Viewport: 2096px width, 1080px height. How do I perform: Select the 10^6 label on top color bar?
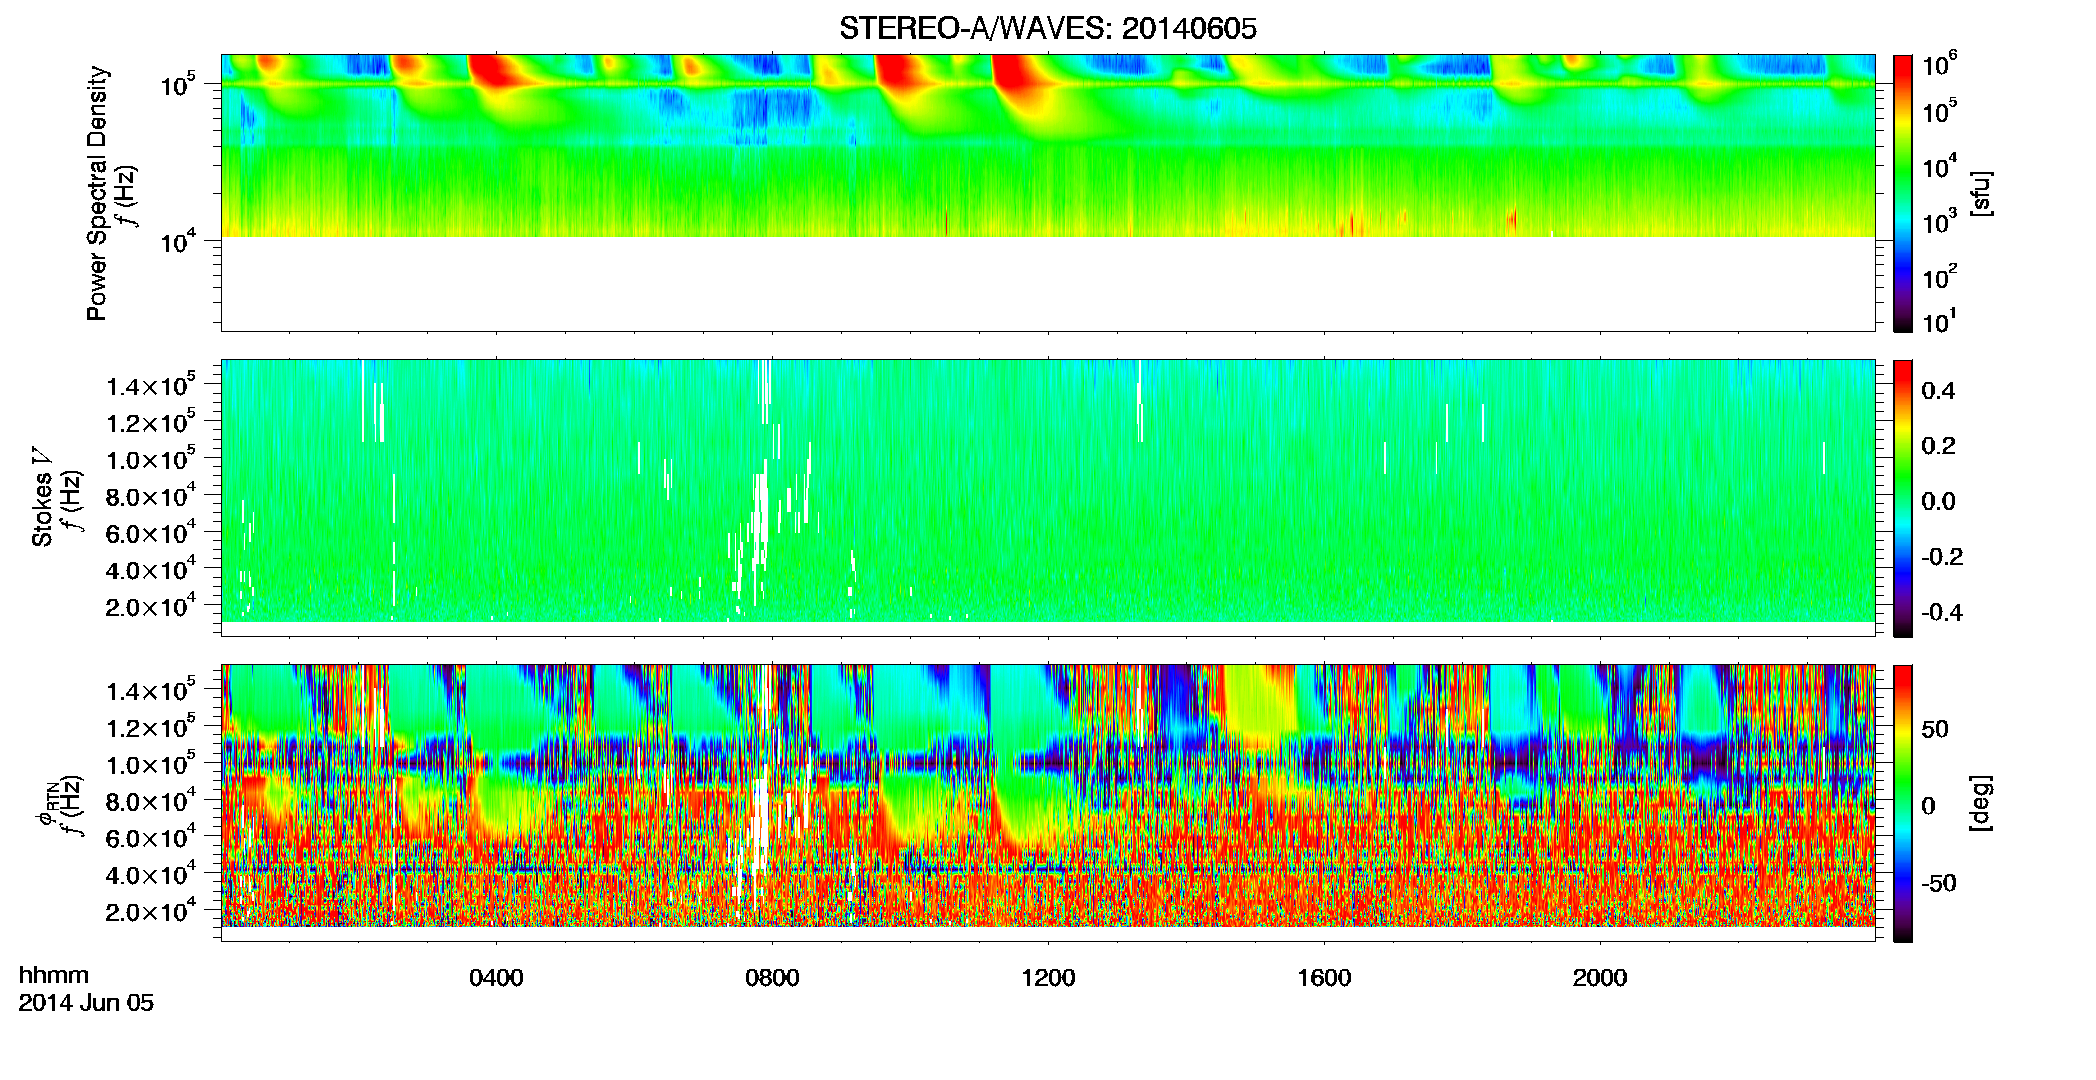tap(1939, 66)
